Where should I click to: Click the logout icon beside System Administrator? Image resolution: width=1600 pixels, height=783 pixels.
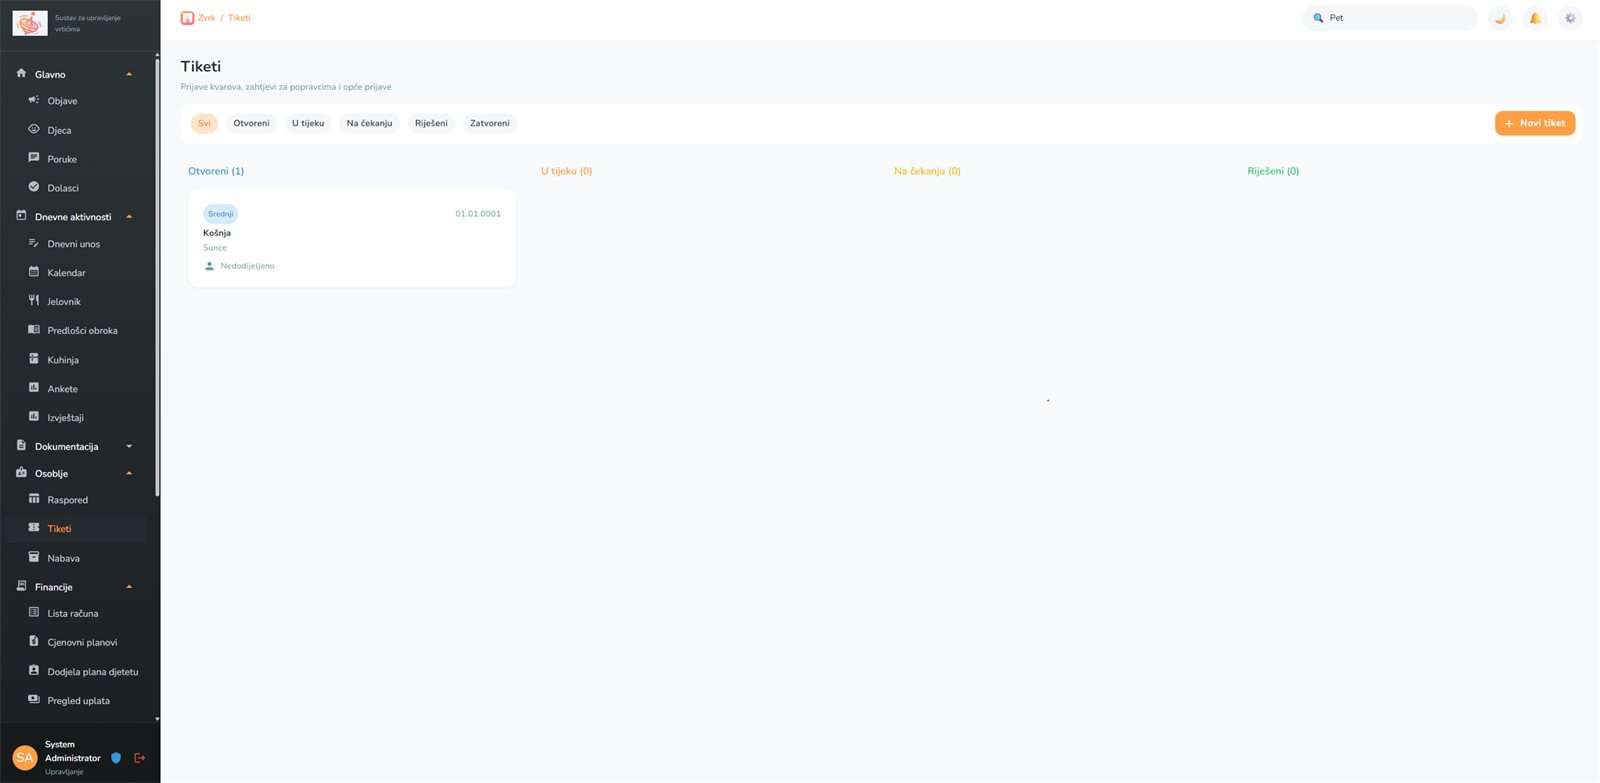point(139,758)
